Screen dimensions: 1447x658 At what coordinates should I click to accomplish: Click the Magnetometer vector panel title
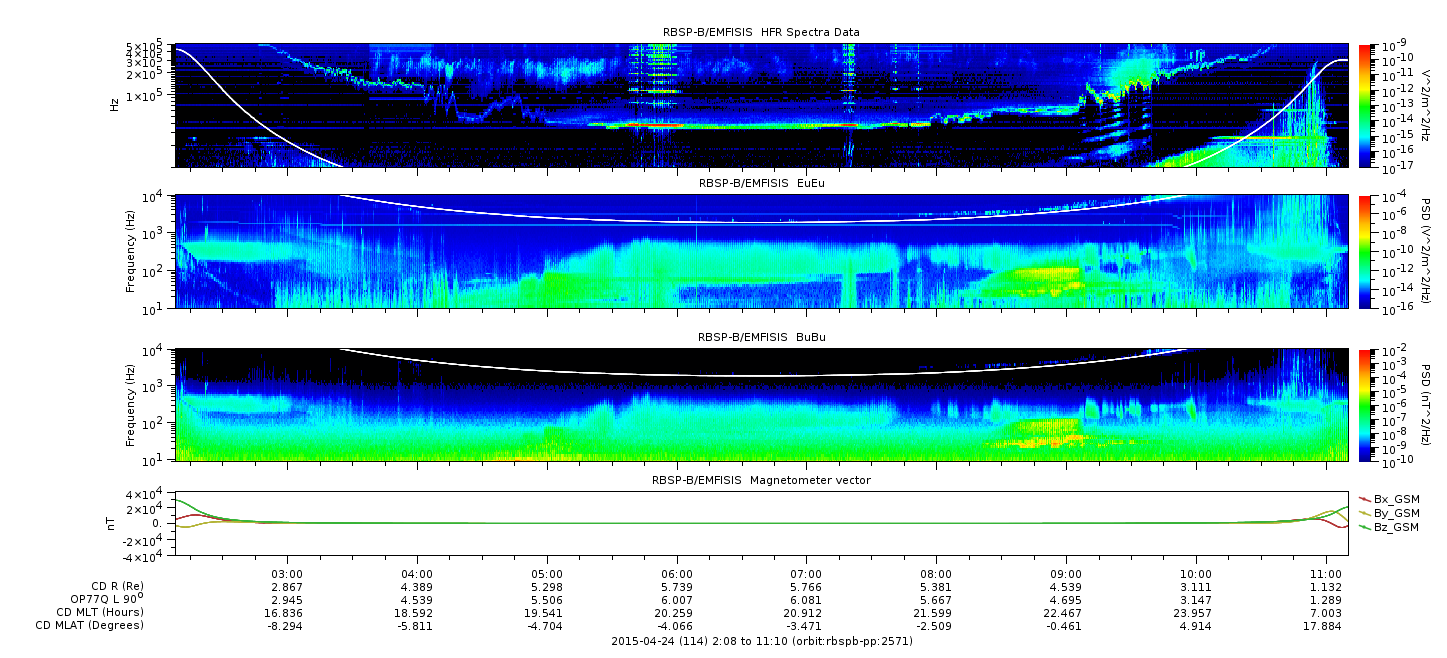(x=761, y=480)
